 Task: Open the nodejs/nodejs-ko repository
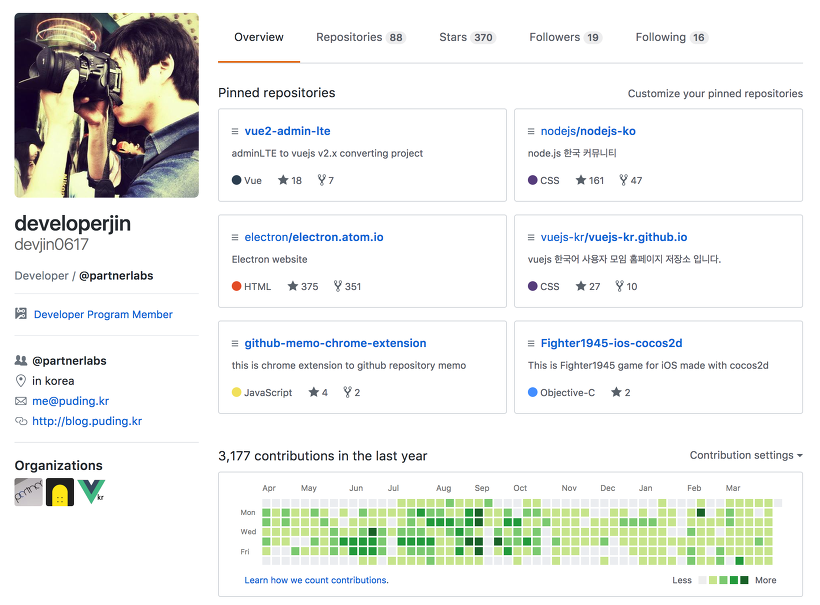[x=588, y=131]
